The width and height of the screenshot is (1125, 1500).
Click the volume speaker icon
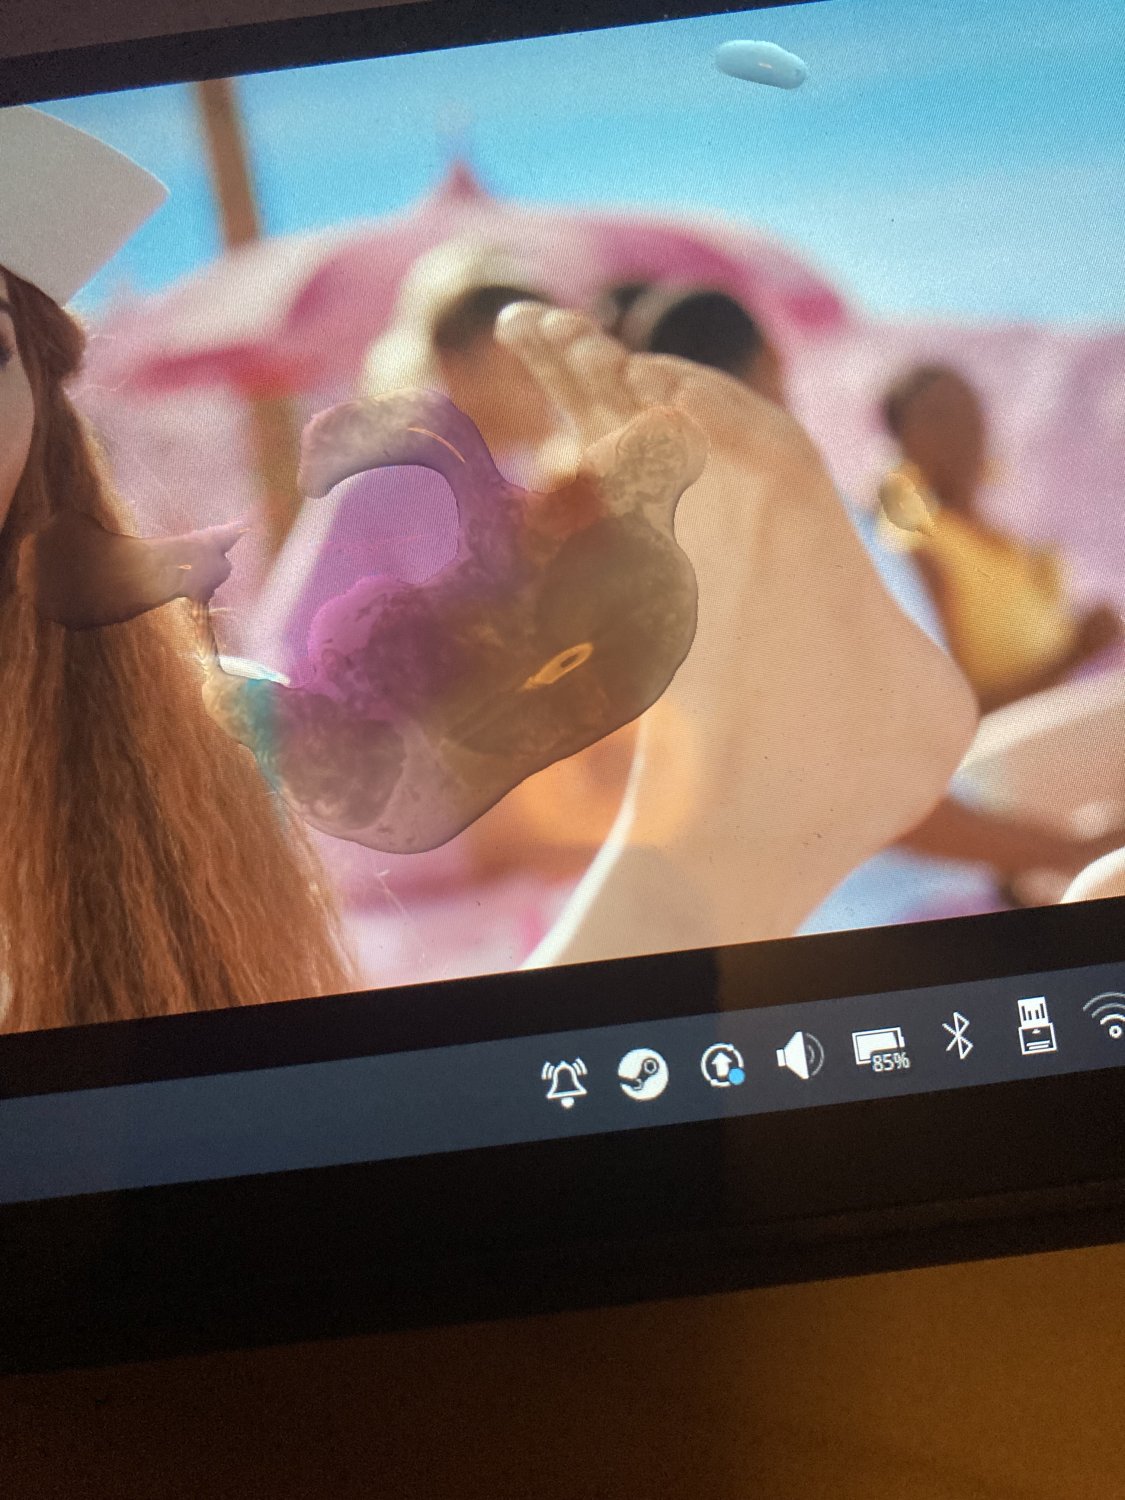click(800, 1055)
